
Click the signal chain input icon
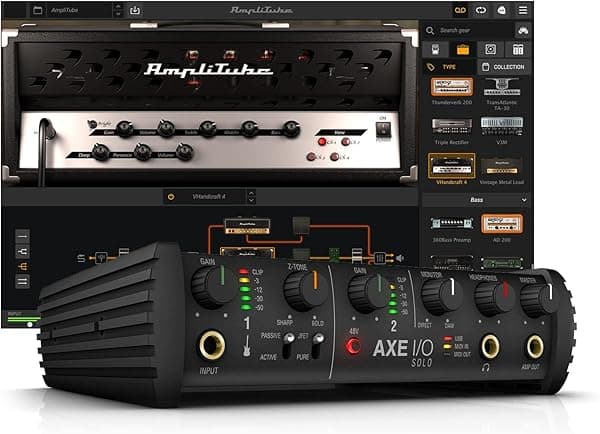point(81,259)
